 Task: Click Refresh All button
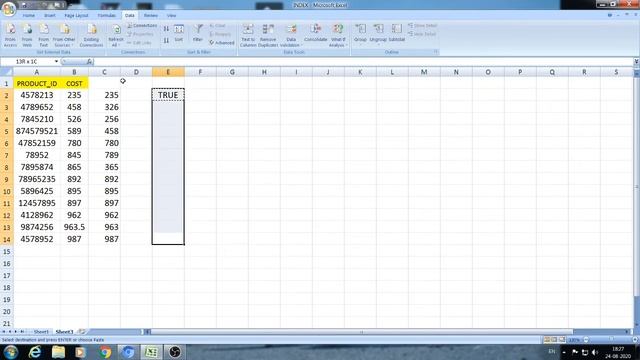116,35
